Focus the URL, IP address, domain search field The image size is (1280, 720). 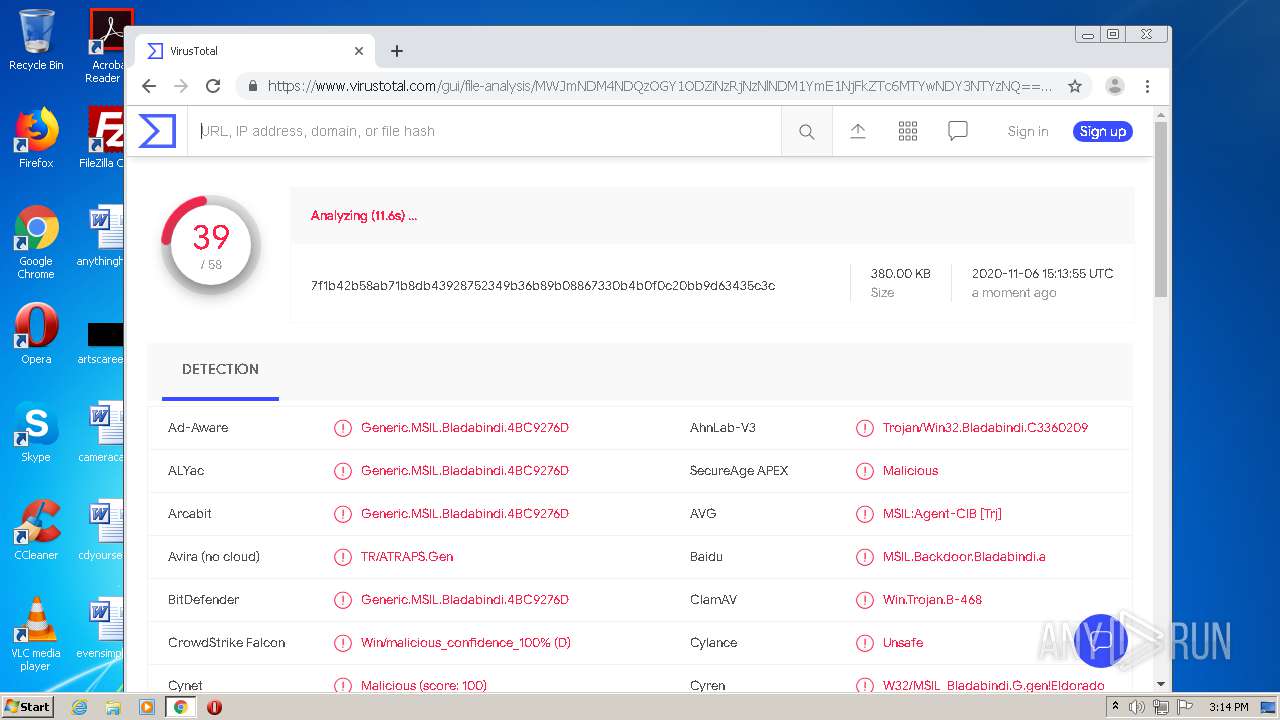tap(484, 131)
